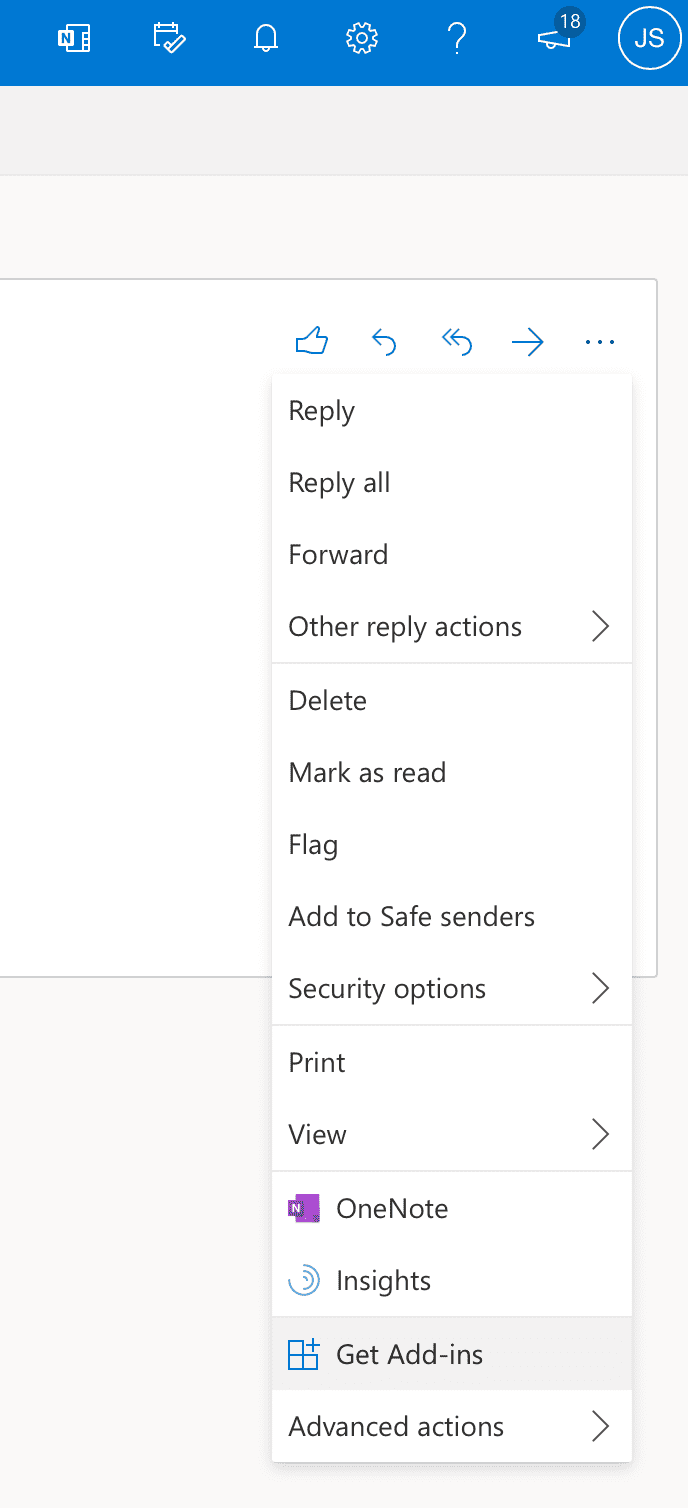
Task: Open the Help question mark
Action: 458,38
